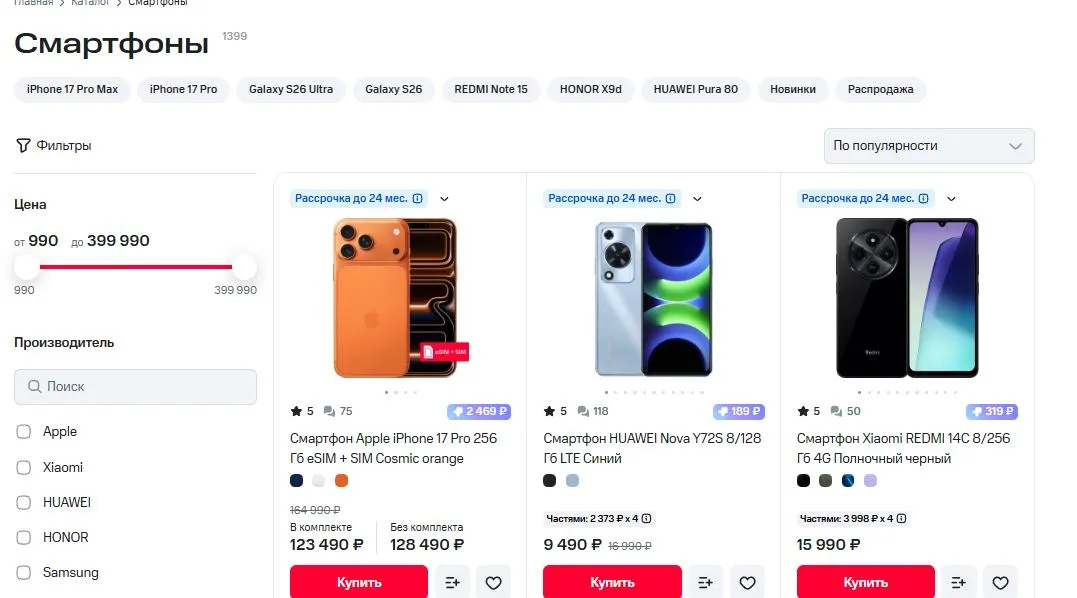Click info icon on iPhone Рассрочка badge
Viewport: 1077px width, 598px height.
(418, 198)
